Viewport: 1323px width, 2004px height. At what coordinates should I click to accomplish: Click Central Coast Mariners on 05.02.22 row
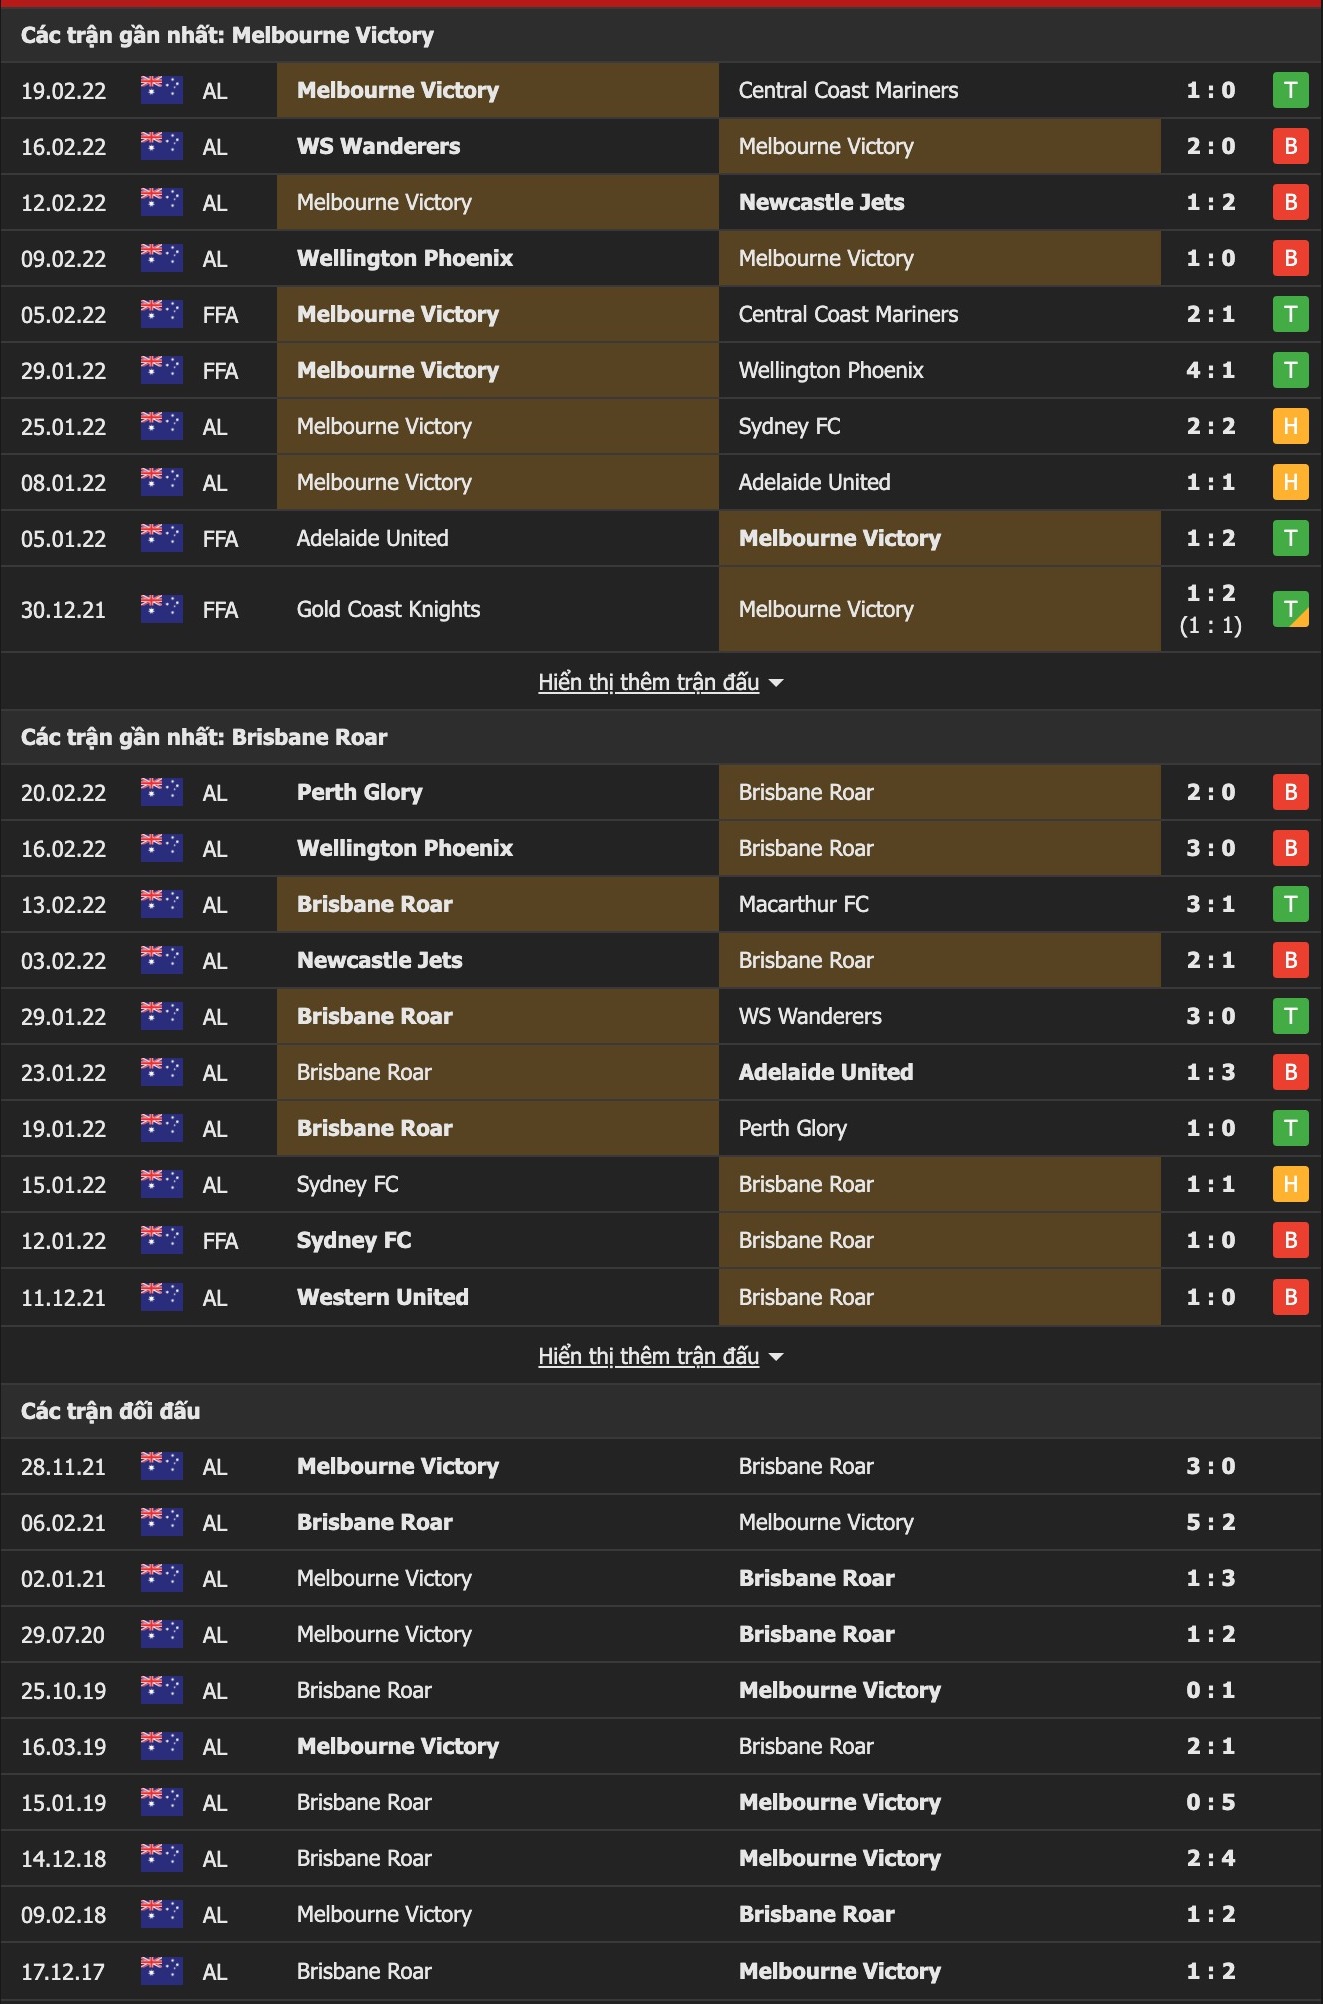(848, 314)
